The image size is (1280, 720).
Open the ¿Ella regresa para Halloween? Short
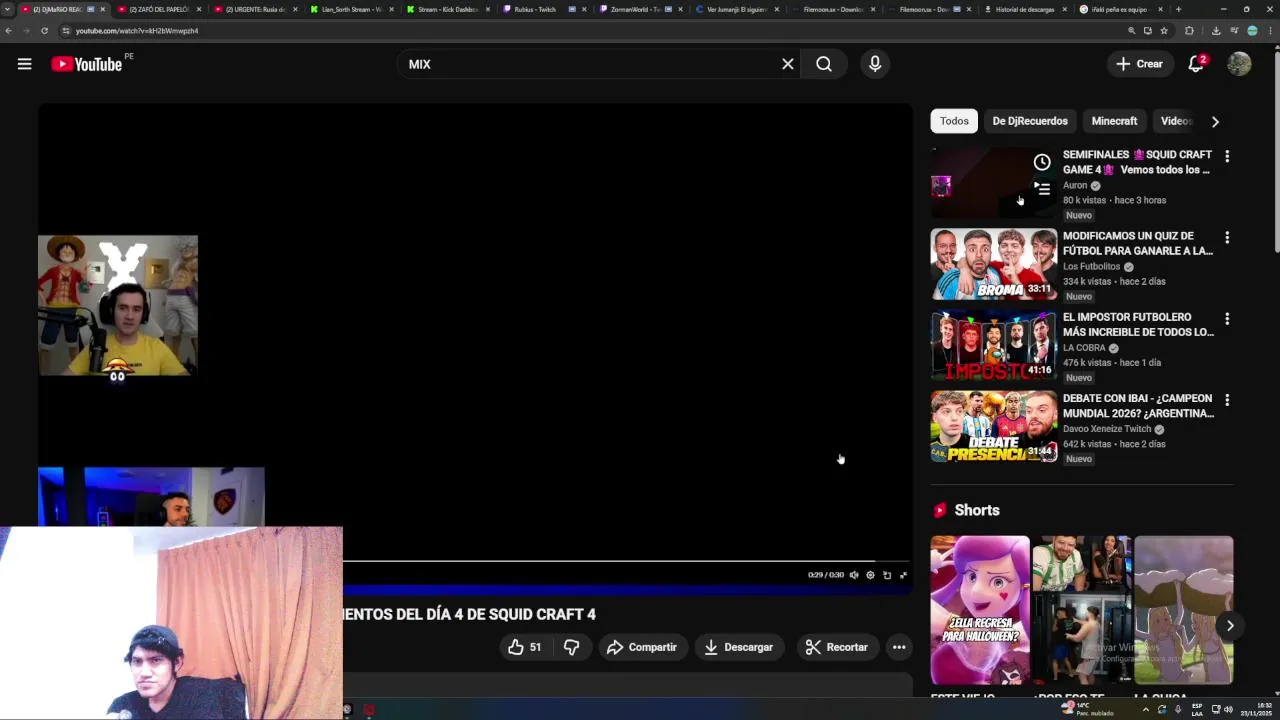pyautogui.click(x=980, y=610)
